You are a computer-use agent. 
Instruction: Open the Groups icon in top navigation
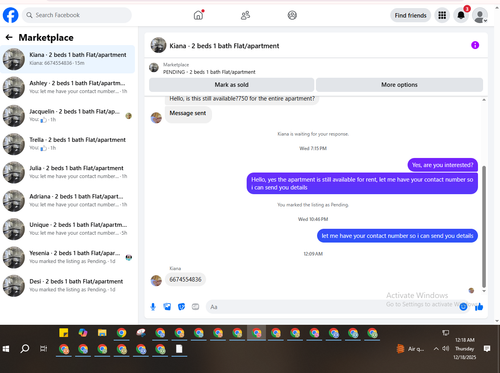(292, 15)
